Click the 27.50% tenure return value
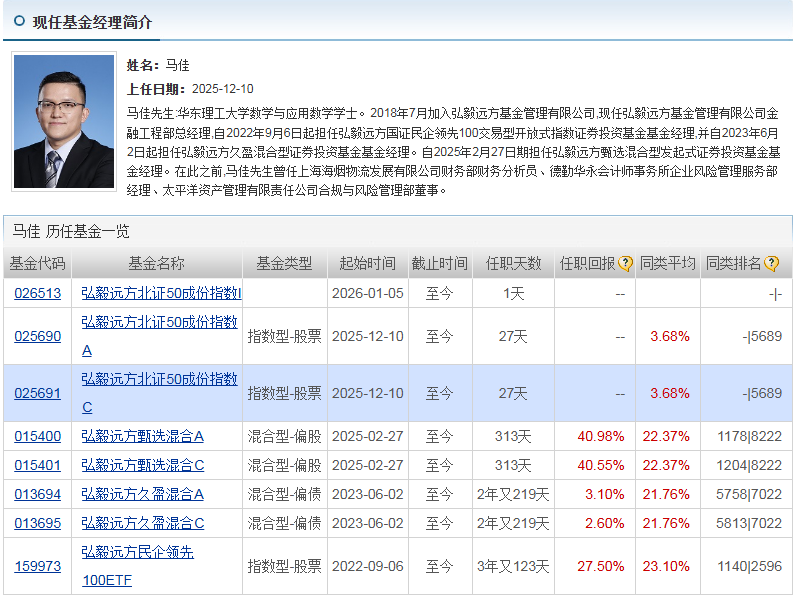 pos(601,567)
